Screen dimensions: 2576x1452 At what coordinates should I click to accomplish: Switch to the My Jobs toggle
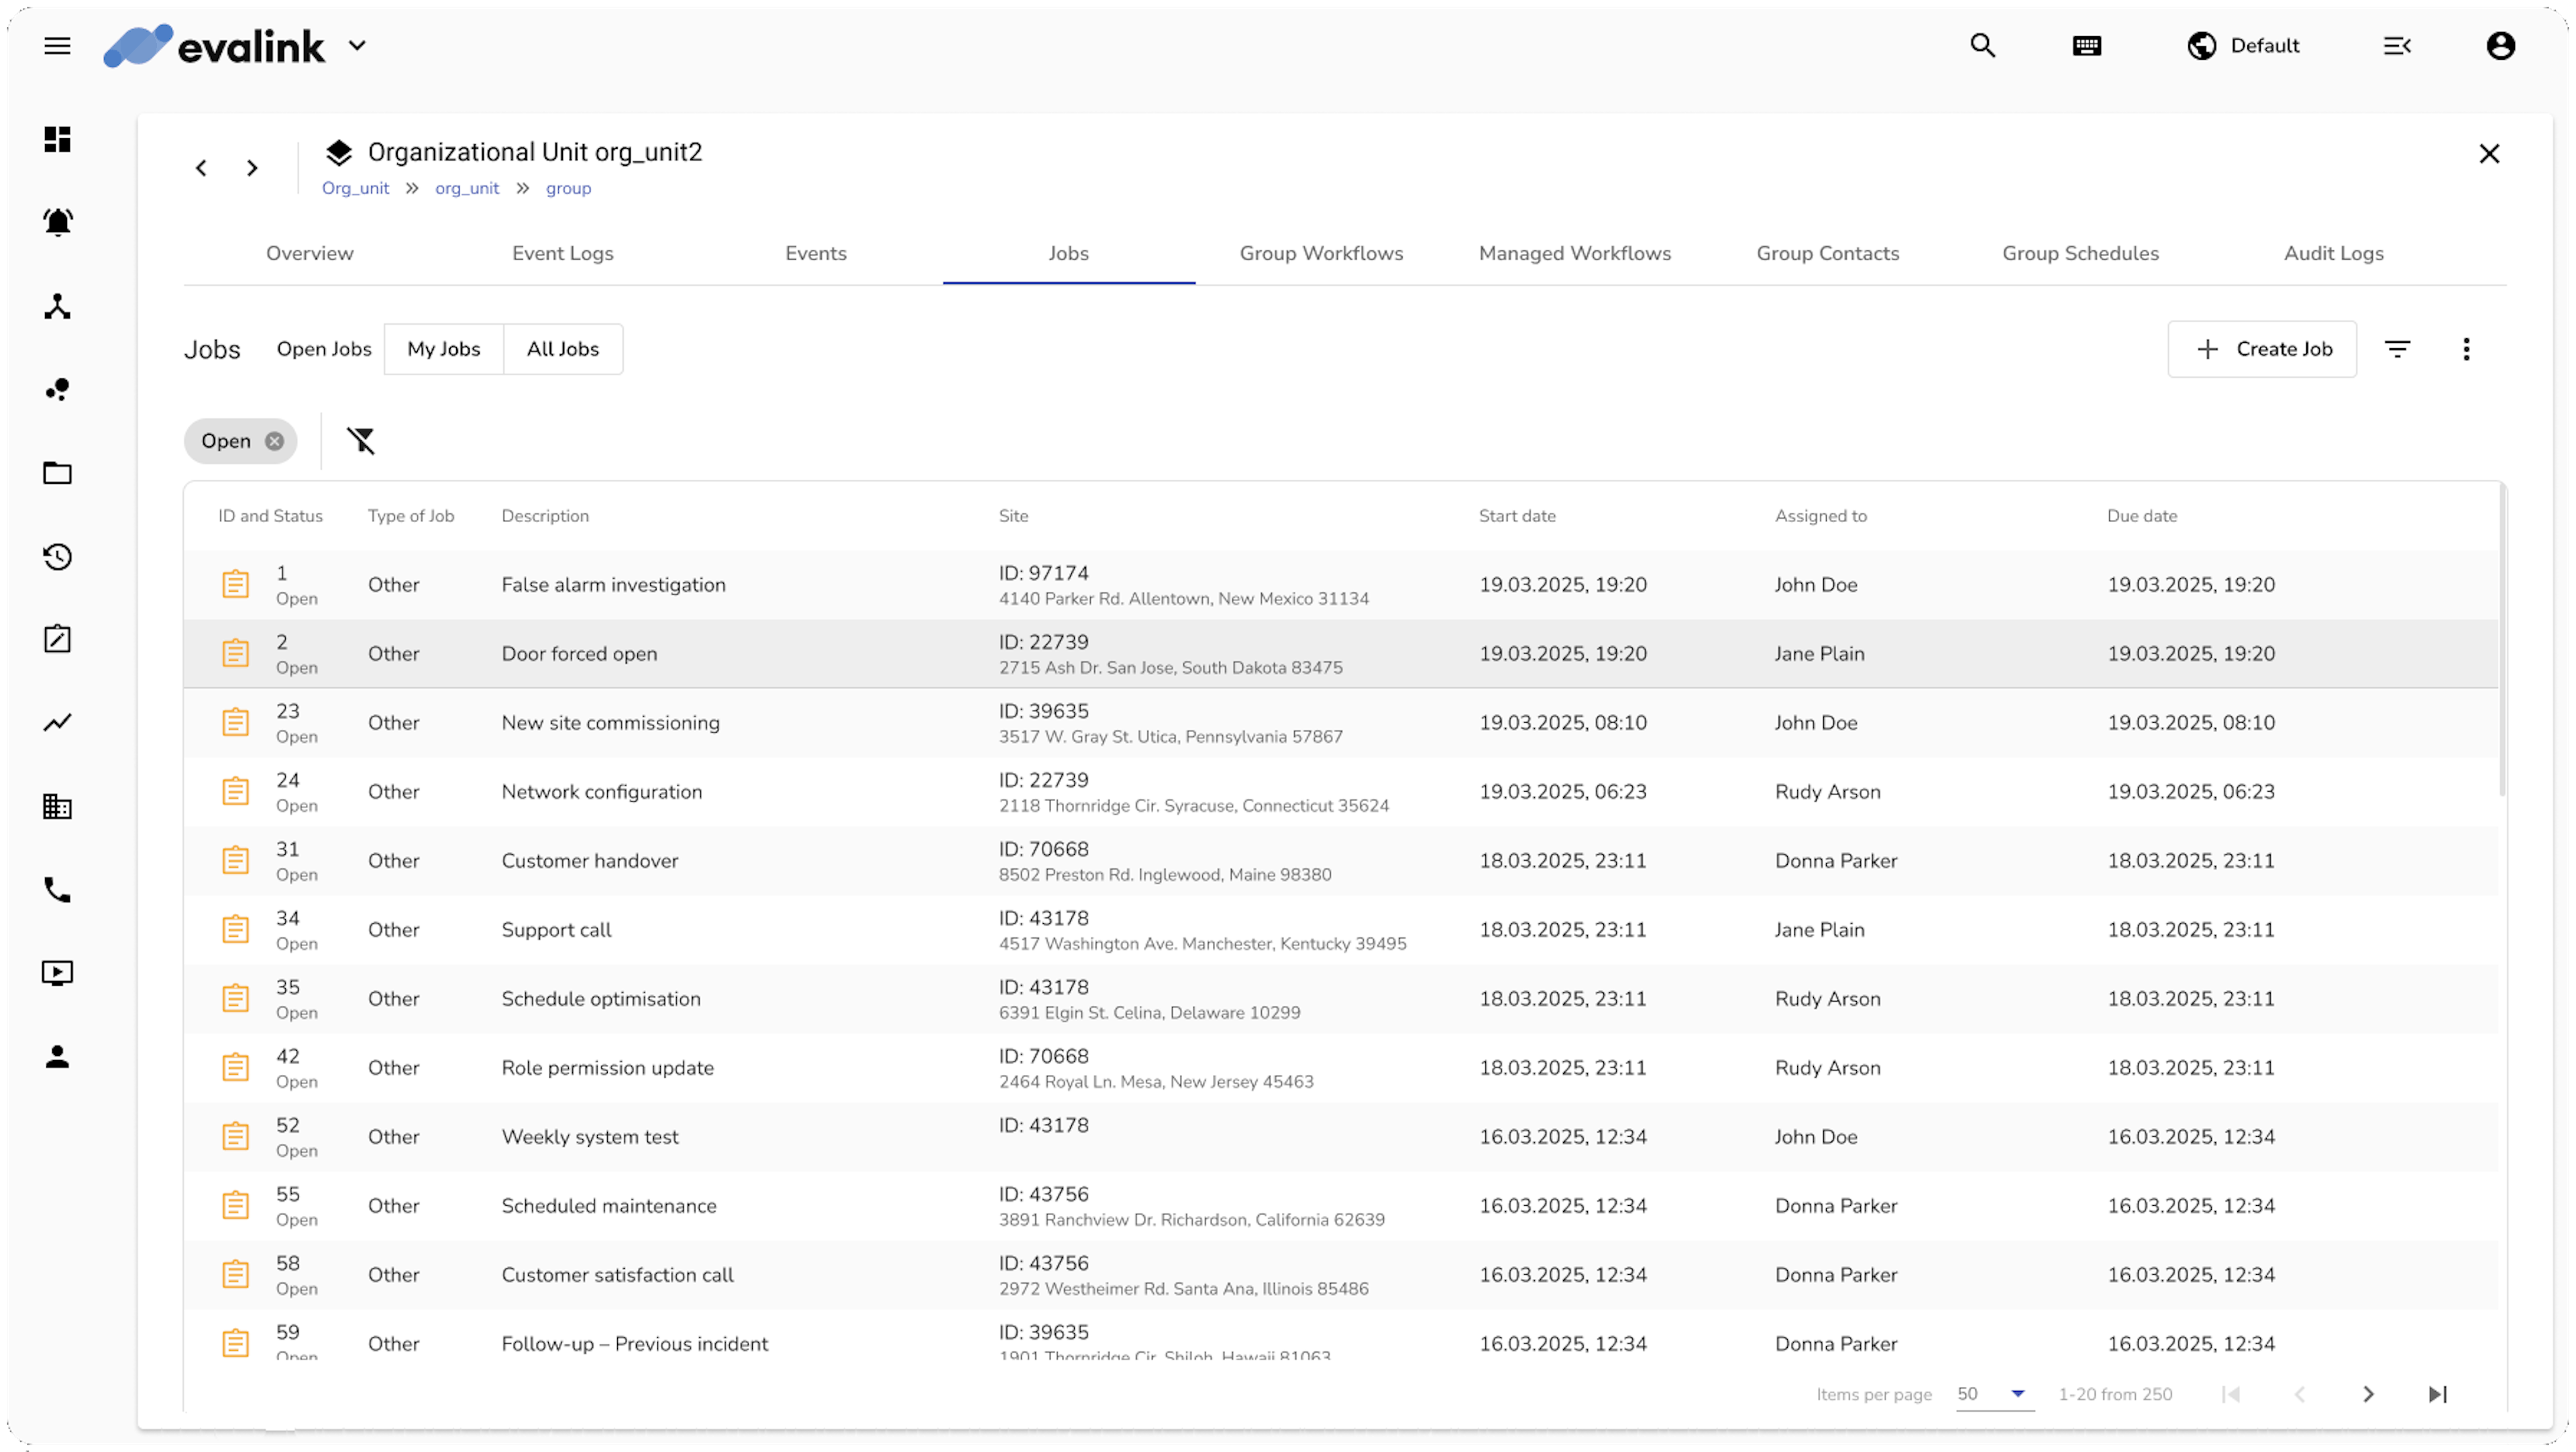point(444,349)
